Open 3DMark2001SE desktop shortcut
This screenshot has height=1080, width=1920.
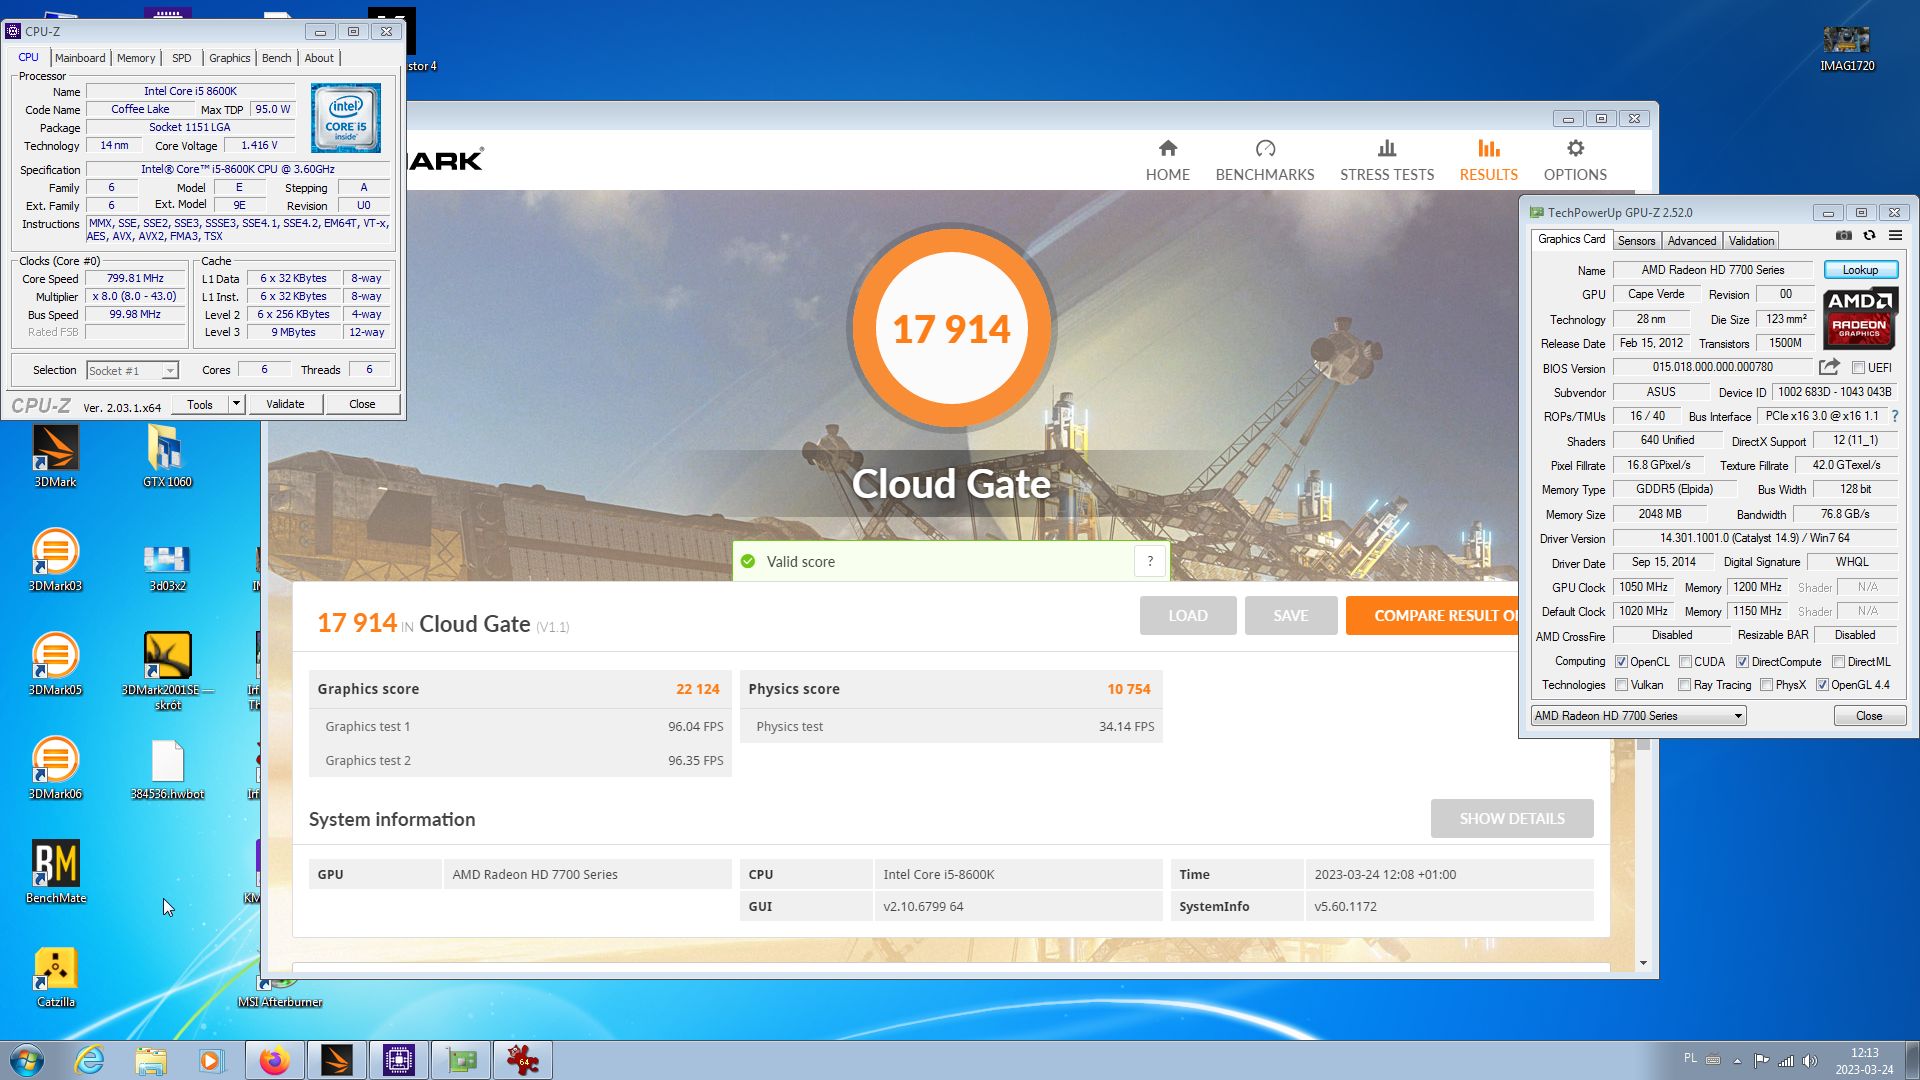167,670
